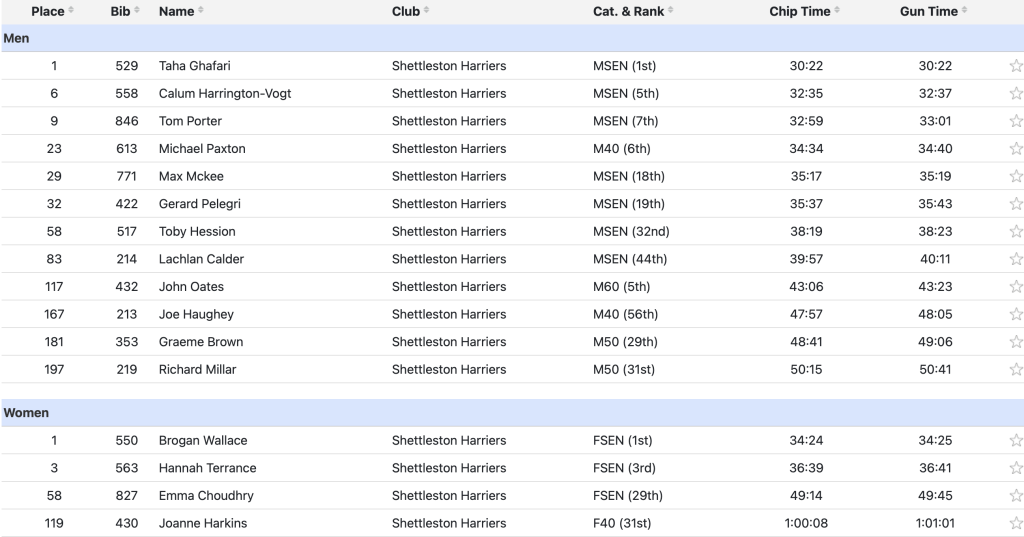Image resolution: width=1024 pixels, height=537 pixels.
Task: Star Richard Millar's result
Action: (x=1016, y=369)
